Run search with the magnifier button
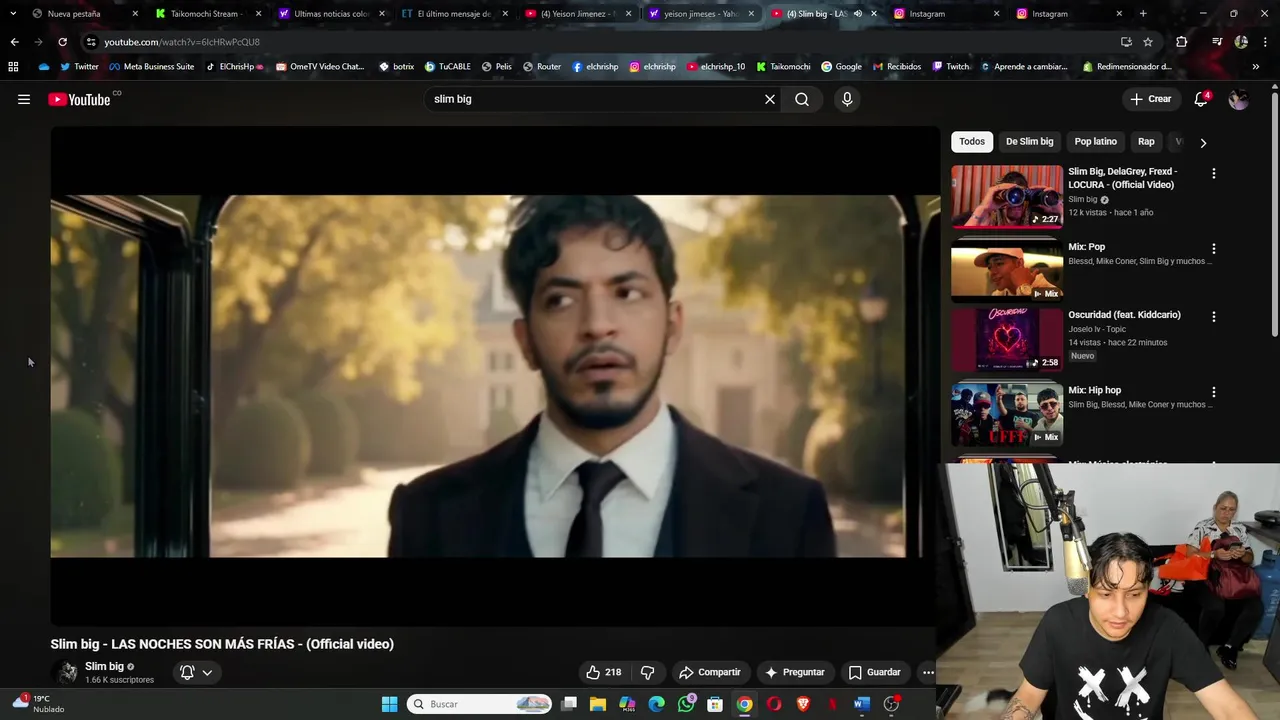 802,99
